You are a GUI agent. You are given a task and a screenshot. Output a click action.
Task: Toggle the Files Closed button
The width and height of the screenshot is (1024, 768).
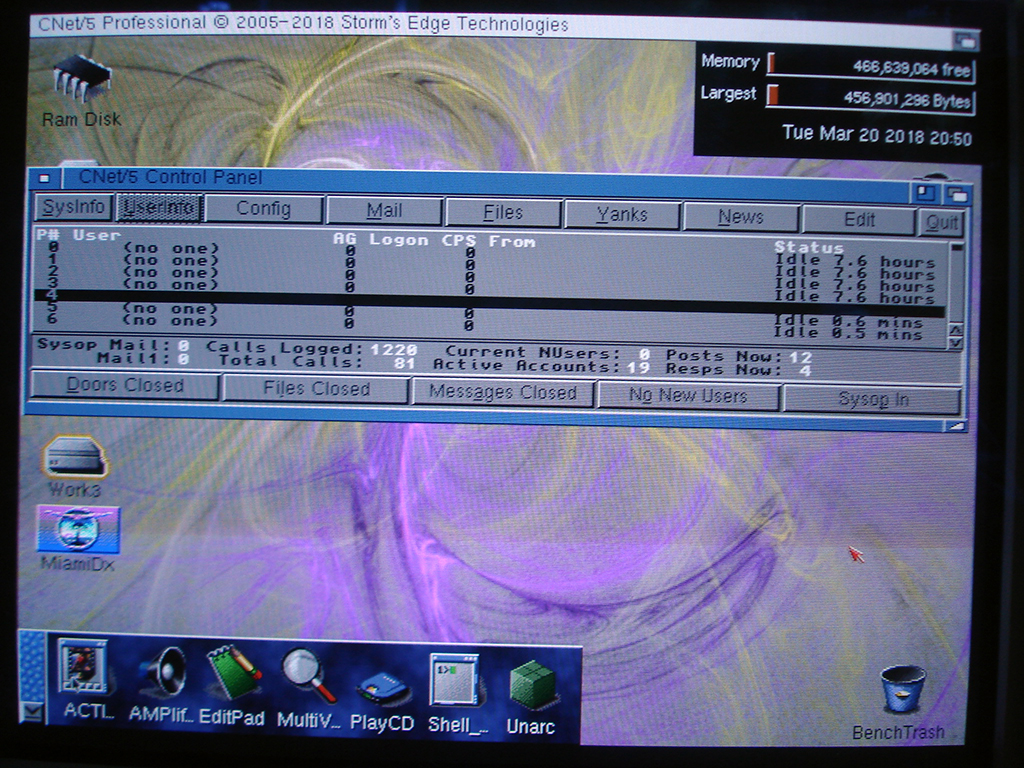pyautogui.click(x=317, y=389)
